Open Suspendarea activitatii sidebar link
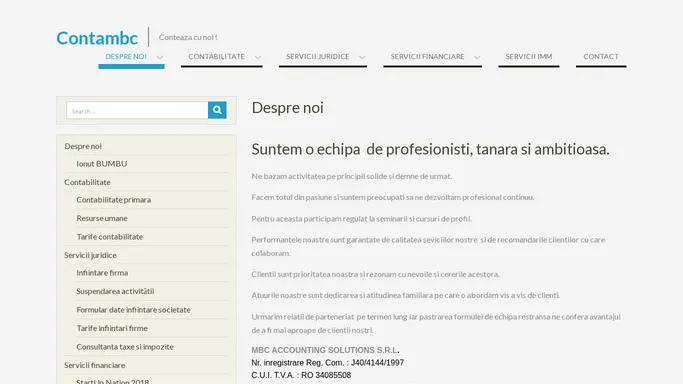Image resolution: width=683 pixels, height=384 pixels. point(115,291)
